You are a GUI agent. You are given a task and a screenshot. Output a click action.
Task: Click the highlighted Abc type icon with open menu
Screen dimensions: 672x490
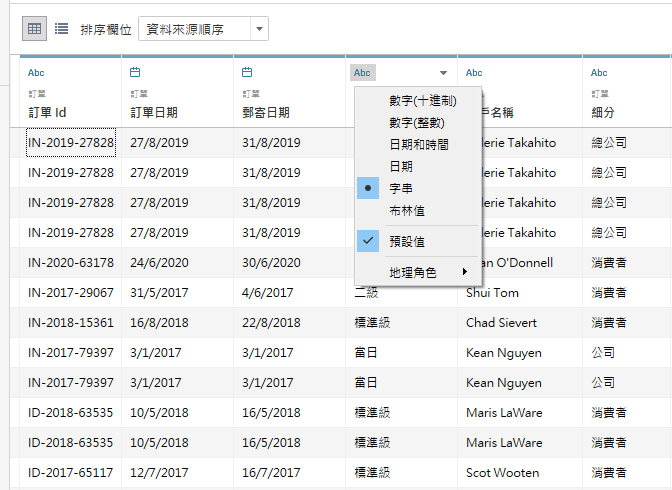(x=362, y=73)
